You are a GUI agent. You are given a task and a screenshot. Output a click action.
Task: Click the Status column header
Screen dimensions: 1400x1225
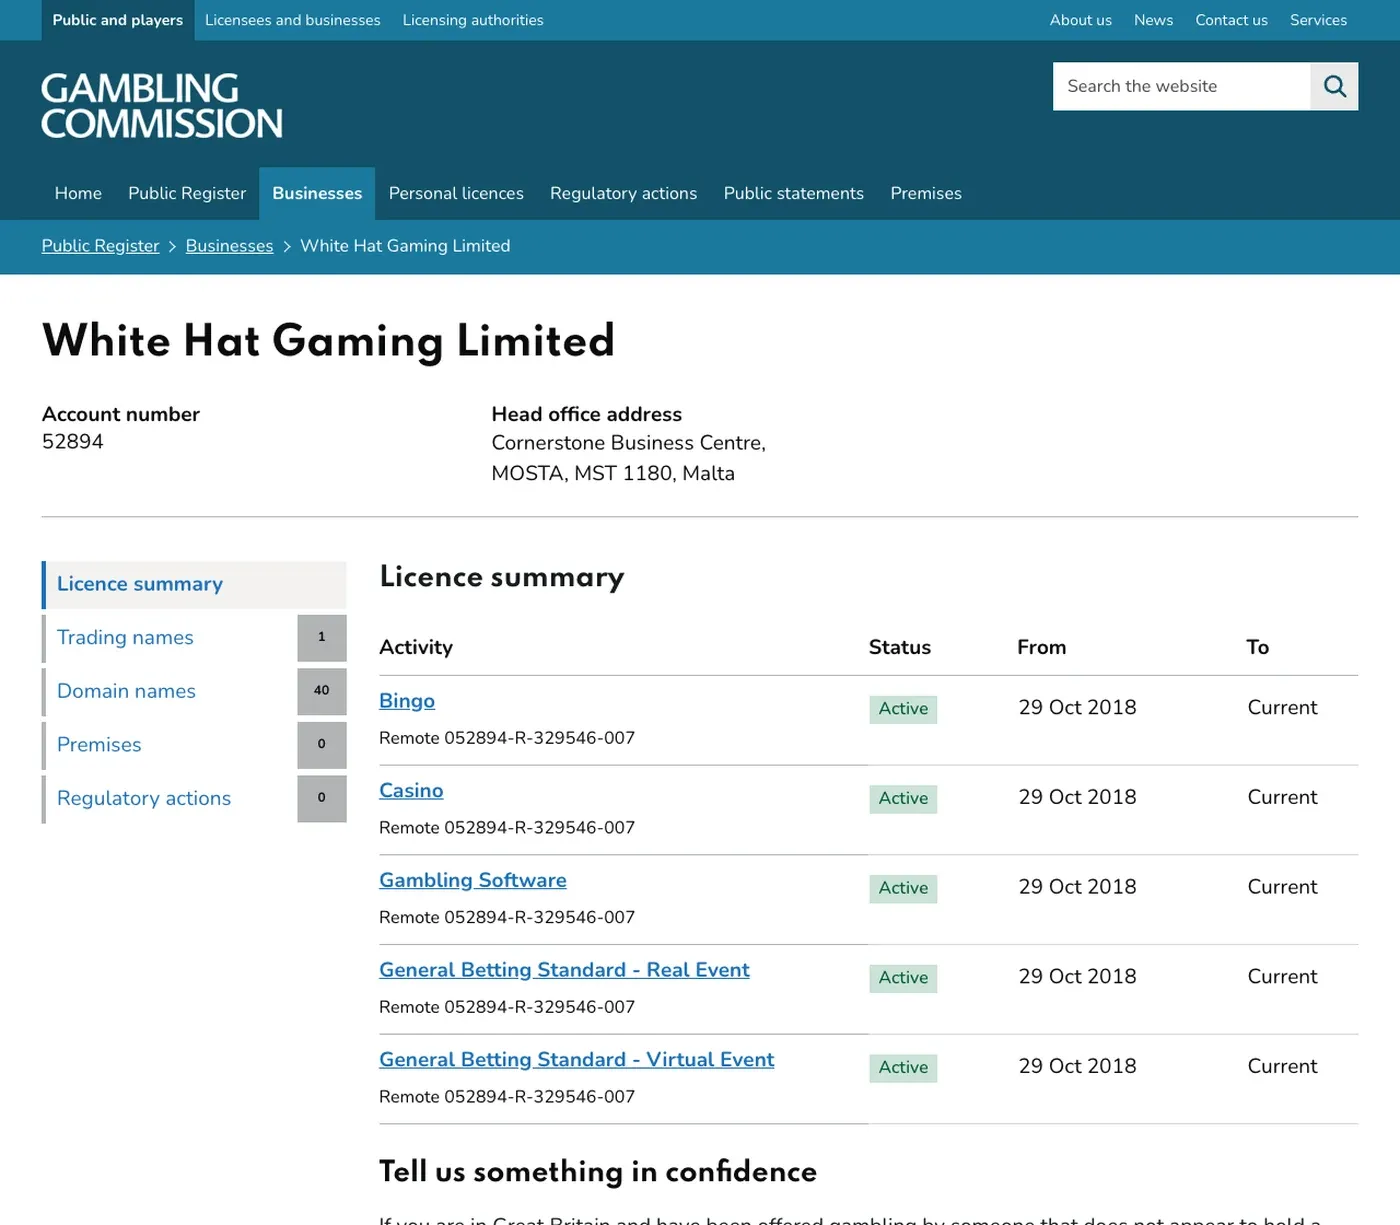(900, 648)
